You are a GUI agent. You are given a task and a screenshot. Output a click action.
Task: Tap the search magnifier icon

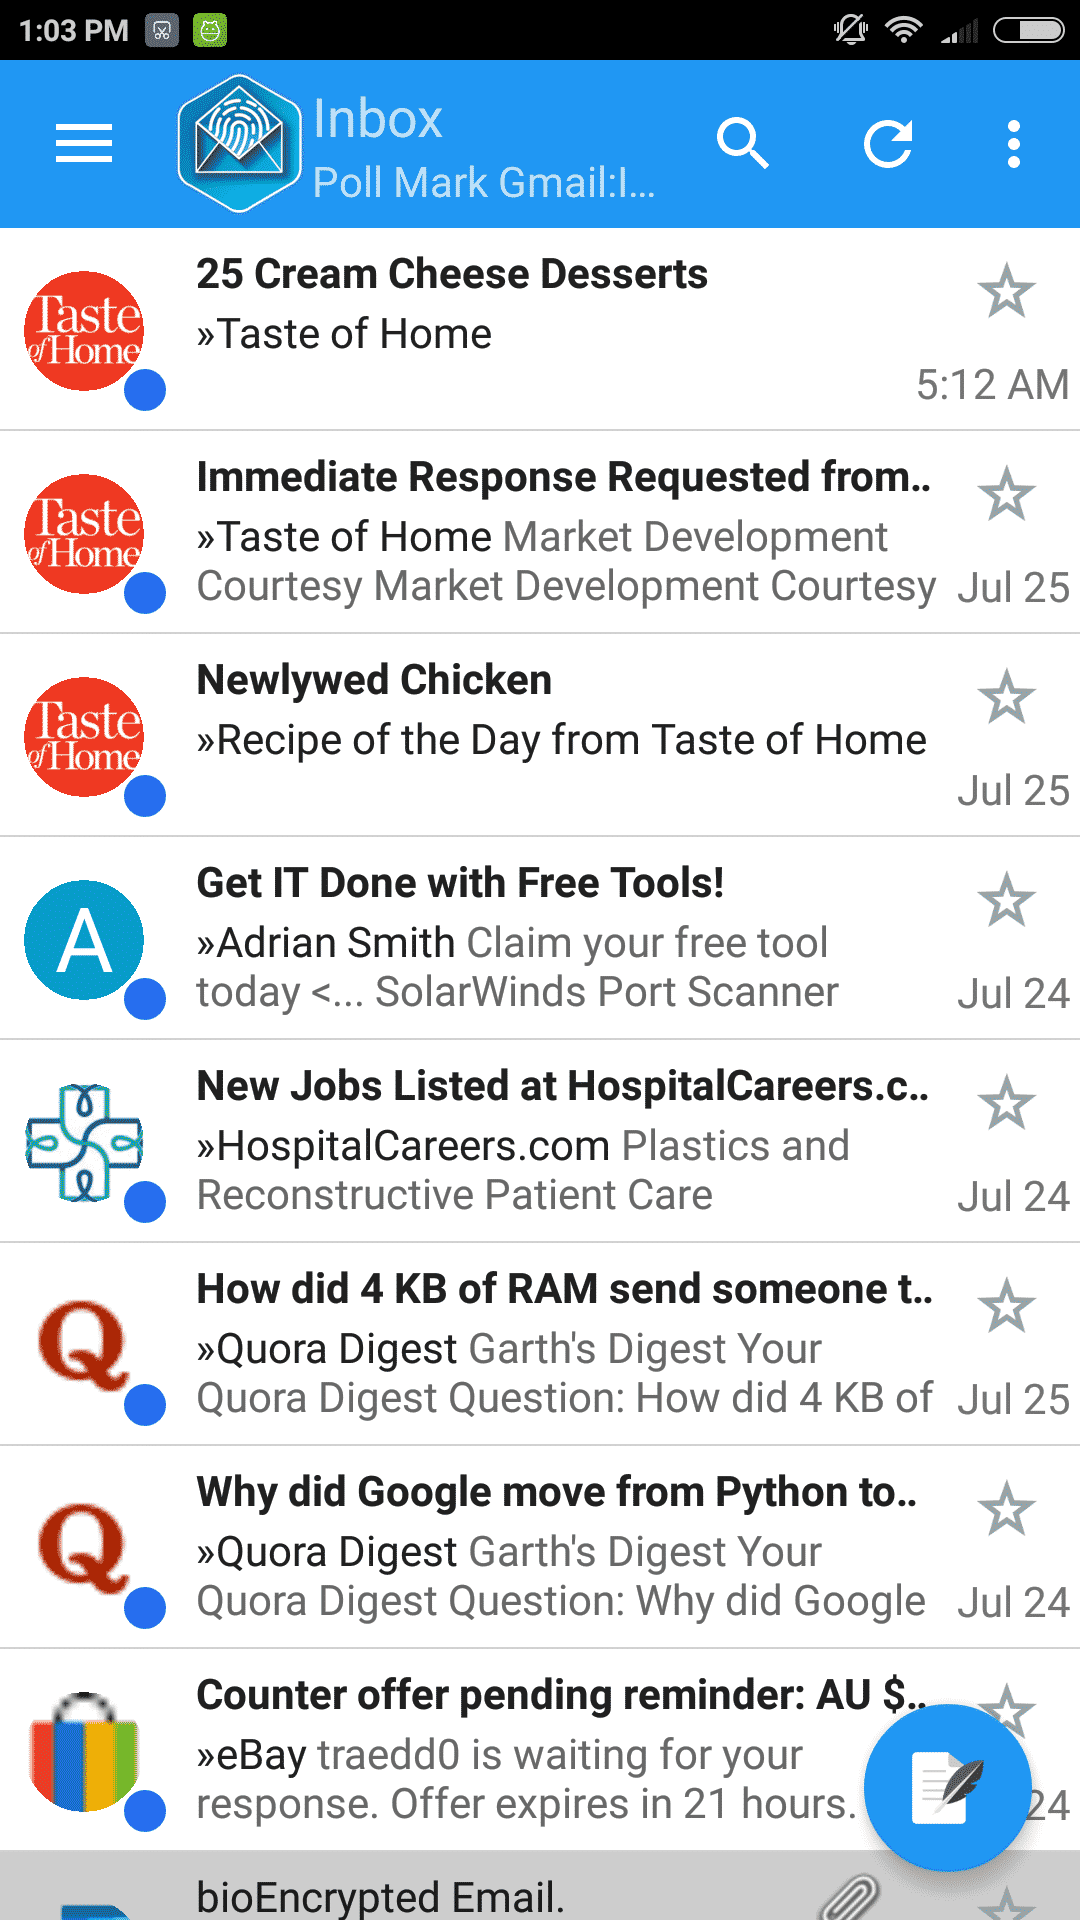742,144
